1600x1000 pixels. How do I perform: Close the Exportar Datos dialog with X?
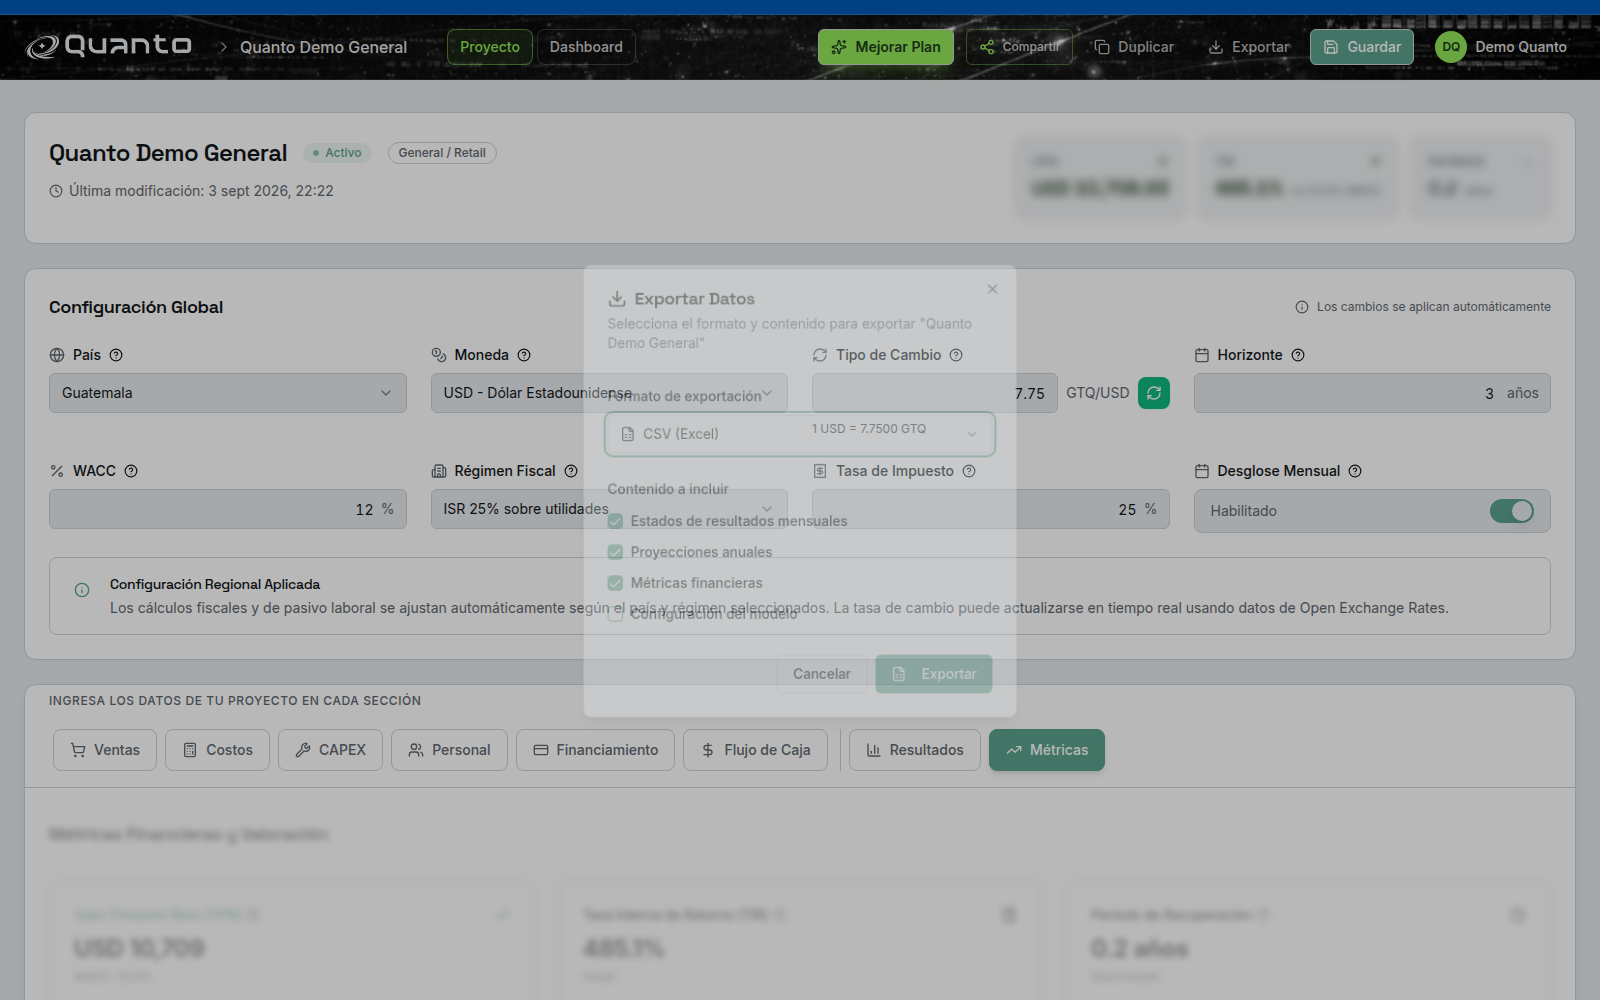click(992, 289)
